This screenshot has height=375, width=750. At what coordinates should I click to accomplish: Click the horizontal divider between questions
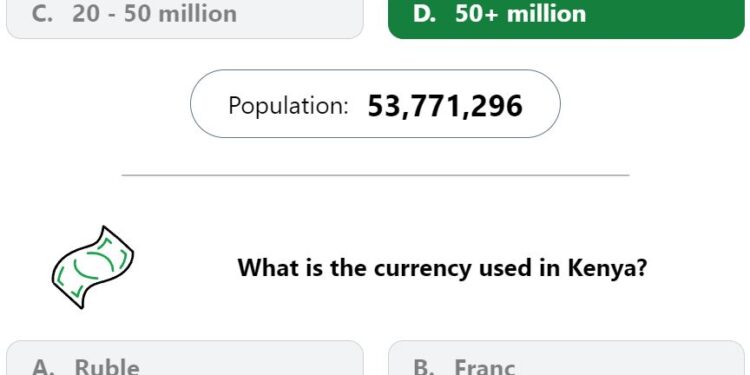[375, 176]
